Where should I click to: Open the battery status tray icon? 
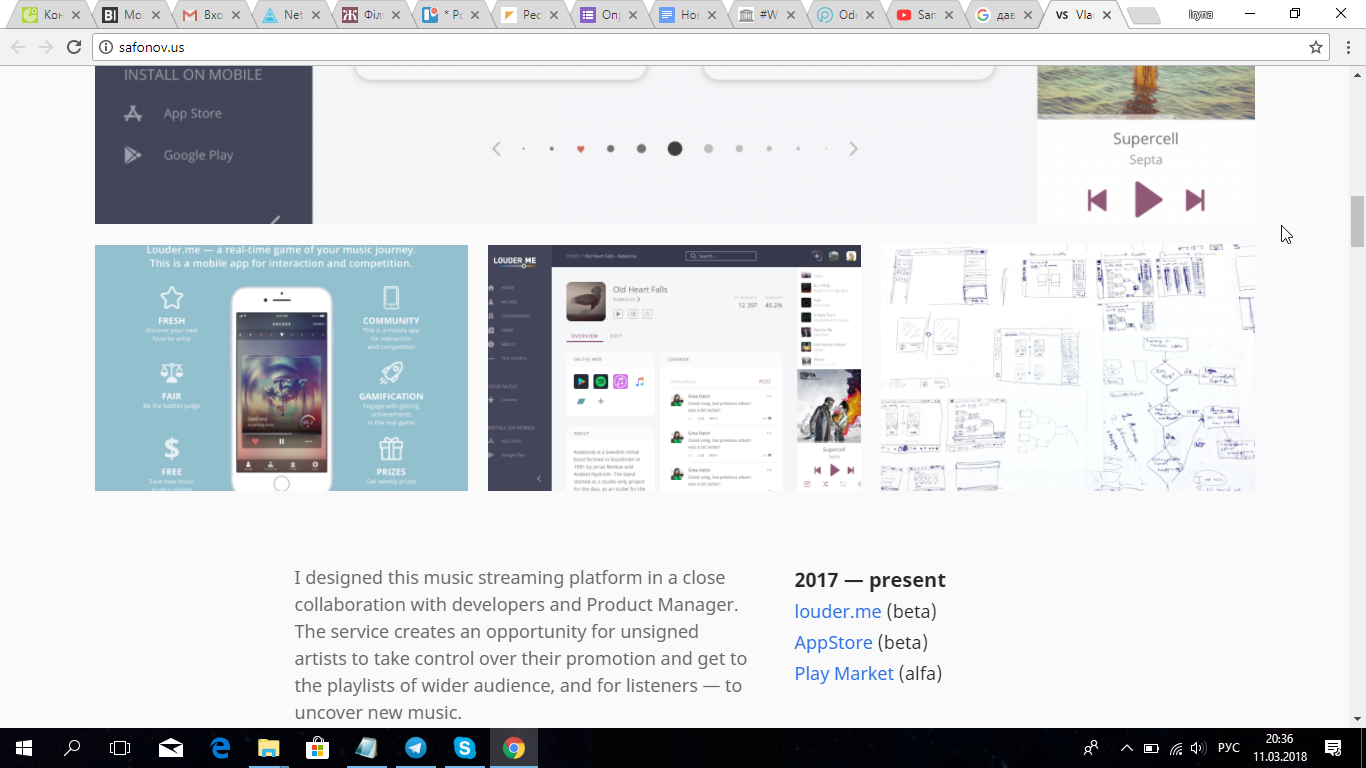(x=1151, y=748)
